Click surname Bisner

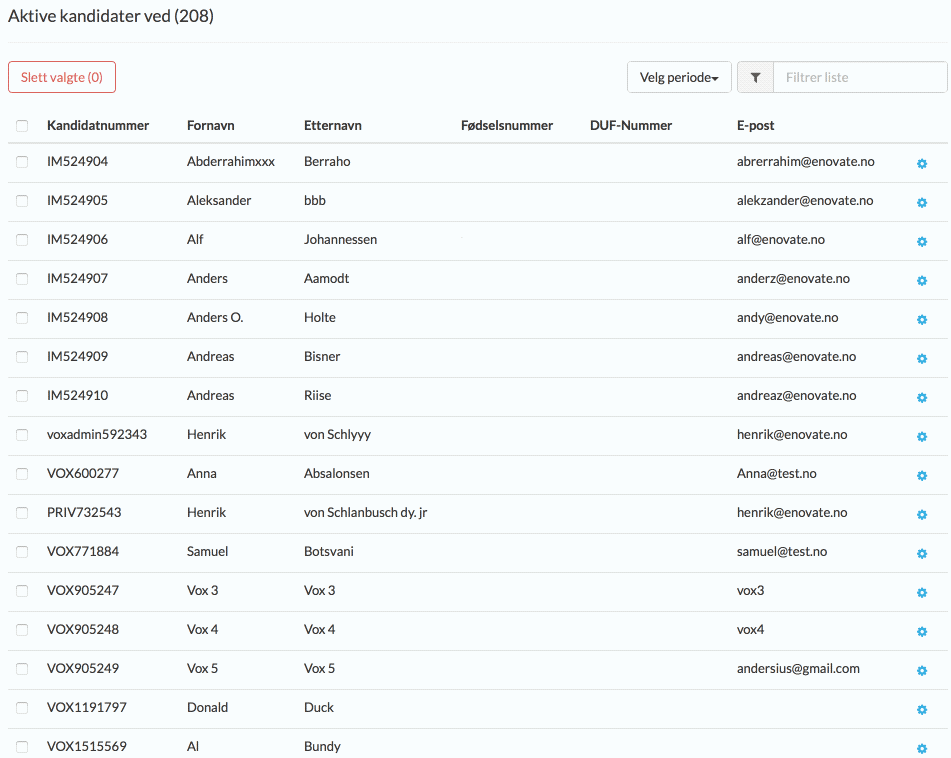coord(322,357)
